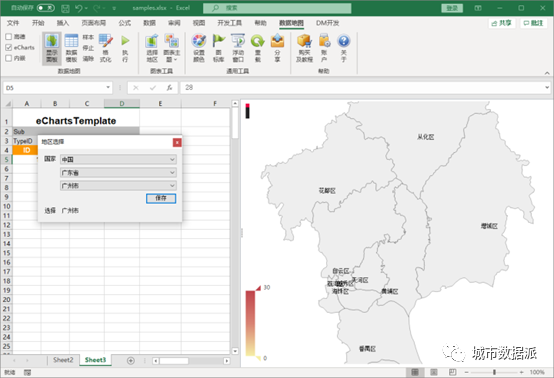The width and height of the screenshot is (554, 378).
Task: Expand the 广东省 province dropdown
Action: (x=118, y=173)
